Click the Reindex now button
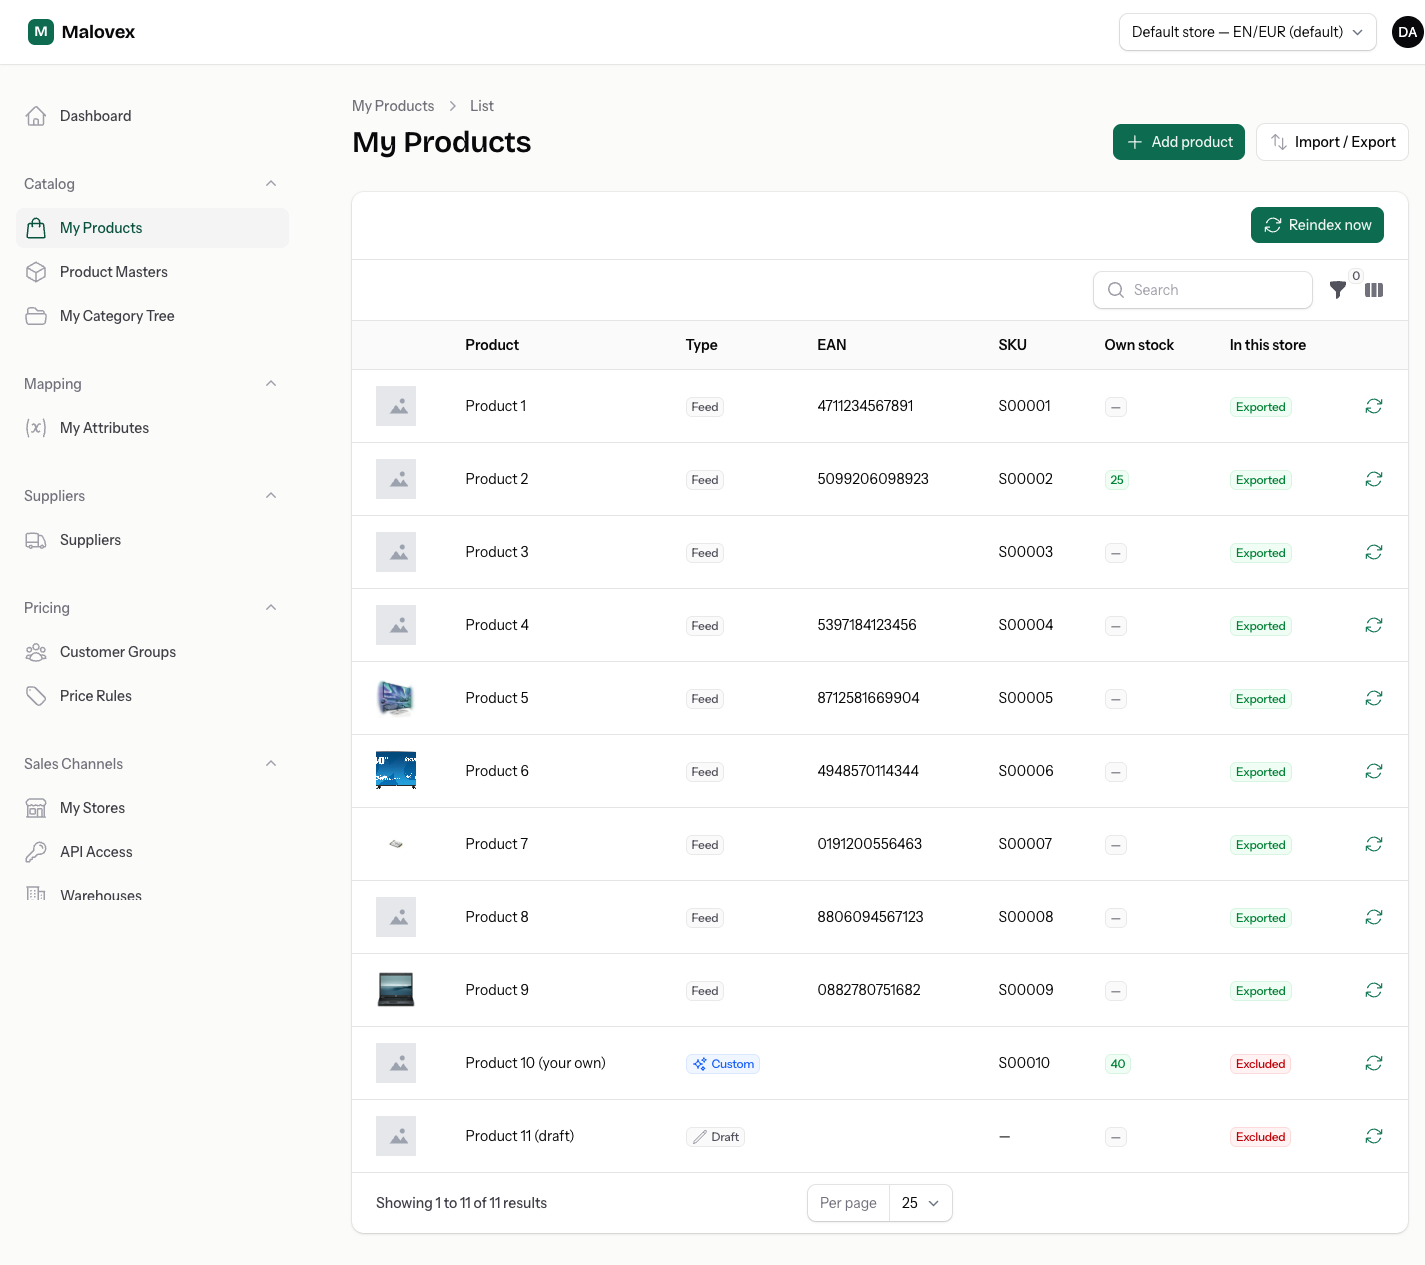Image resolution: width=1425 pixels, height=1265 pixels. [x=1317, y=225]
